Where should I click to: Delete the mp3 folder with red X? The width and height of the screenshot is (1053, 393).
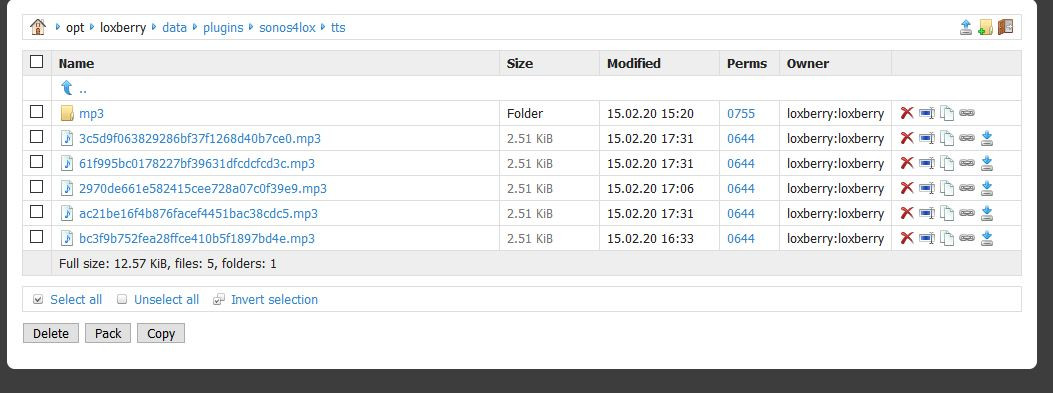(x=907, y=113)
